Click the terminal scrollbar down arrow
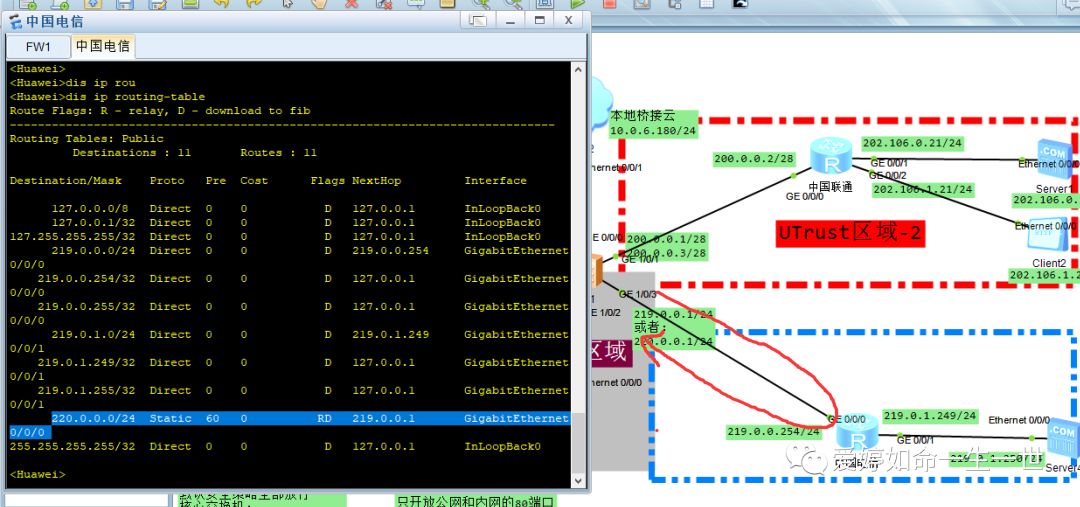Image resolution: width=1080 pixels, height=507 pixels. pos(579,481)
